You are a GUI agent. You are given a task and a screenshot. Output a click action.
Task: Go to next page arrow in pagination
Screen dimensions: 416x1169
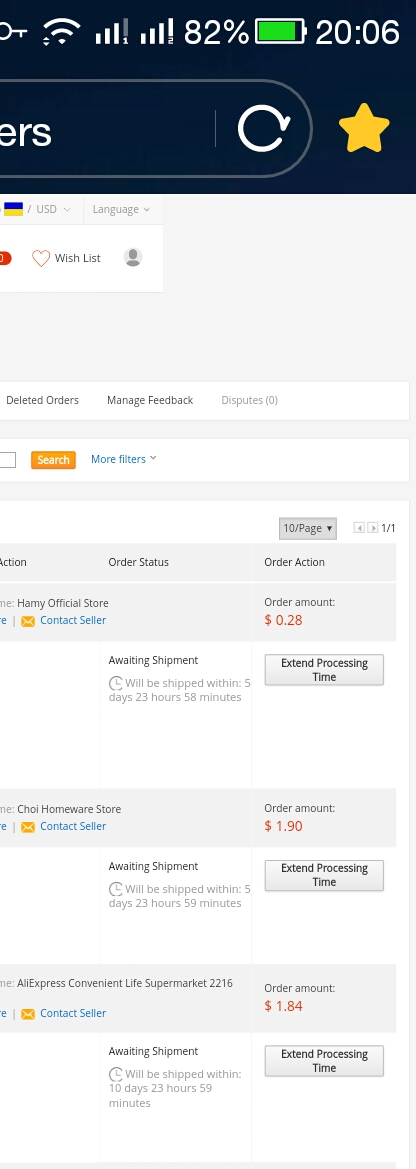pyautogui.click(x=373, y=528)
